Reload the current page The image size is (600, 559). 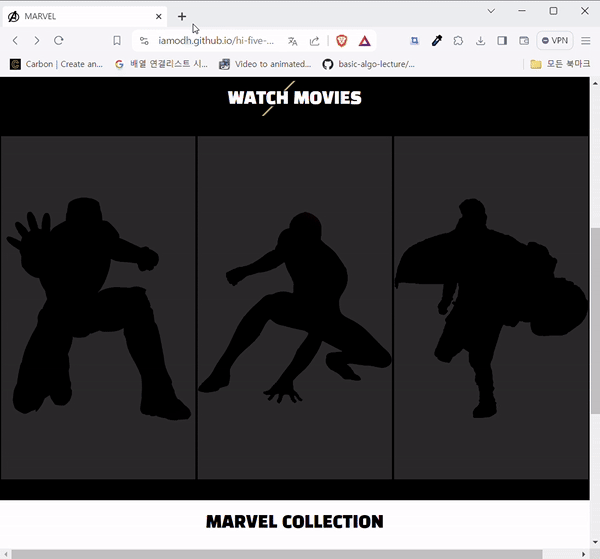tap(59, 41)
